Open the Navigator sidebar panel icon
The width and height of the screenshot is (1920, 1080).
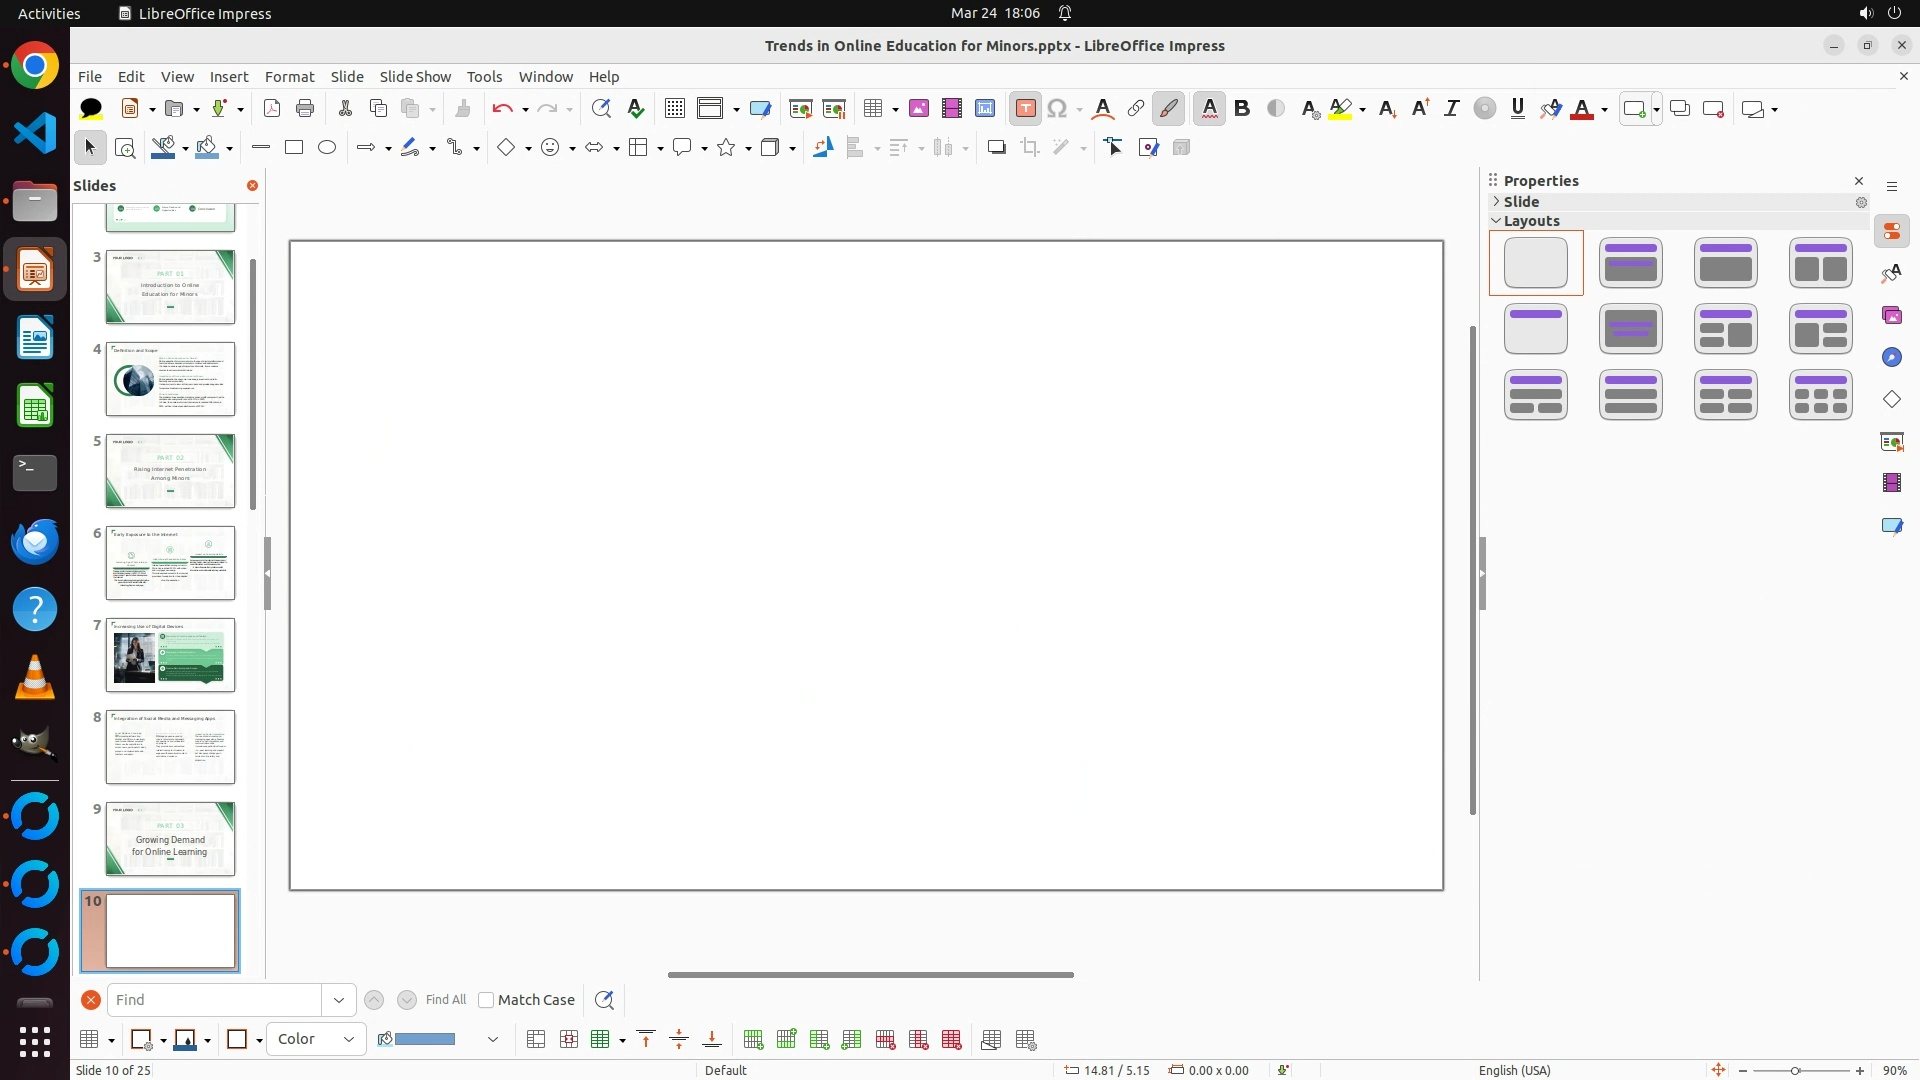coord(1892,358)
